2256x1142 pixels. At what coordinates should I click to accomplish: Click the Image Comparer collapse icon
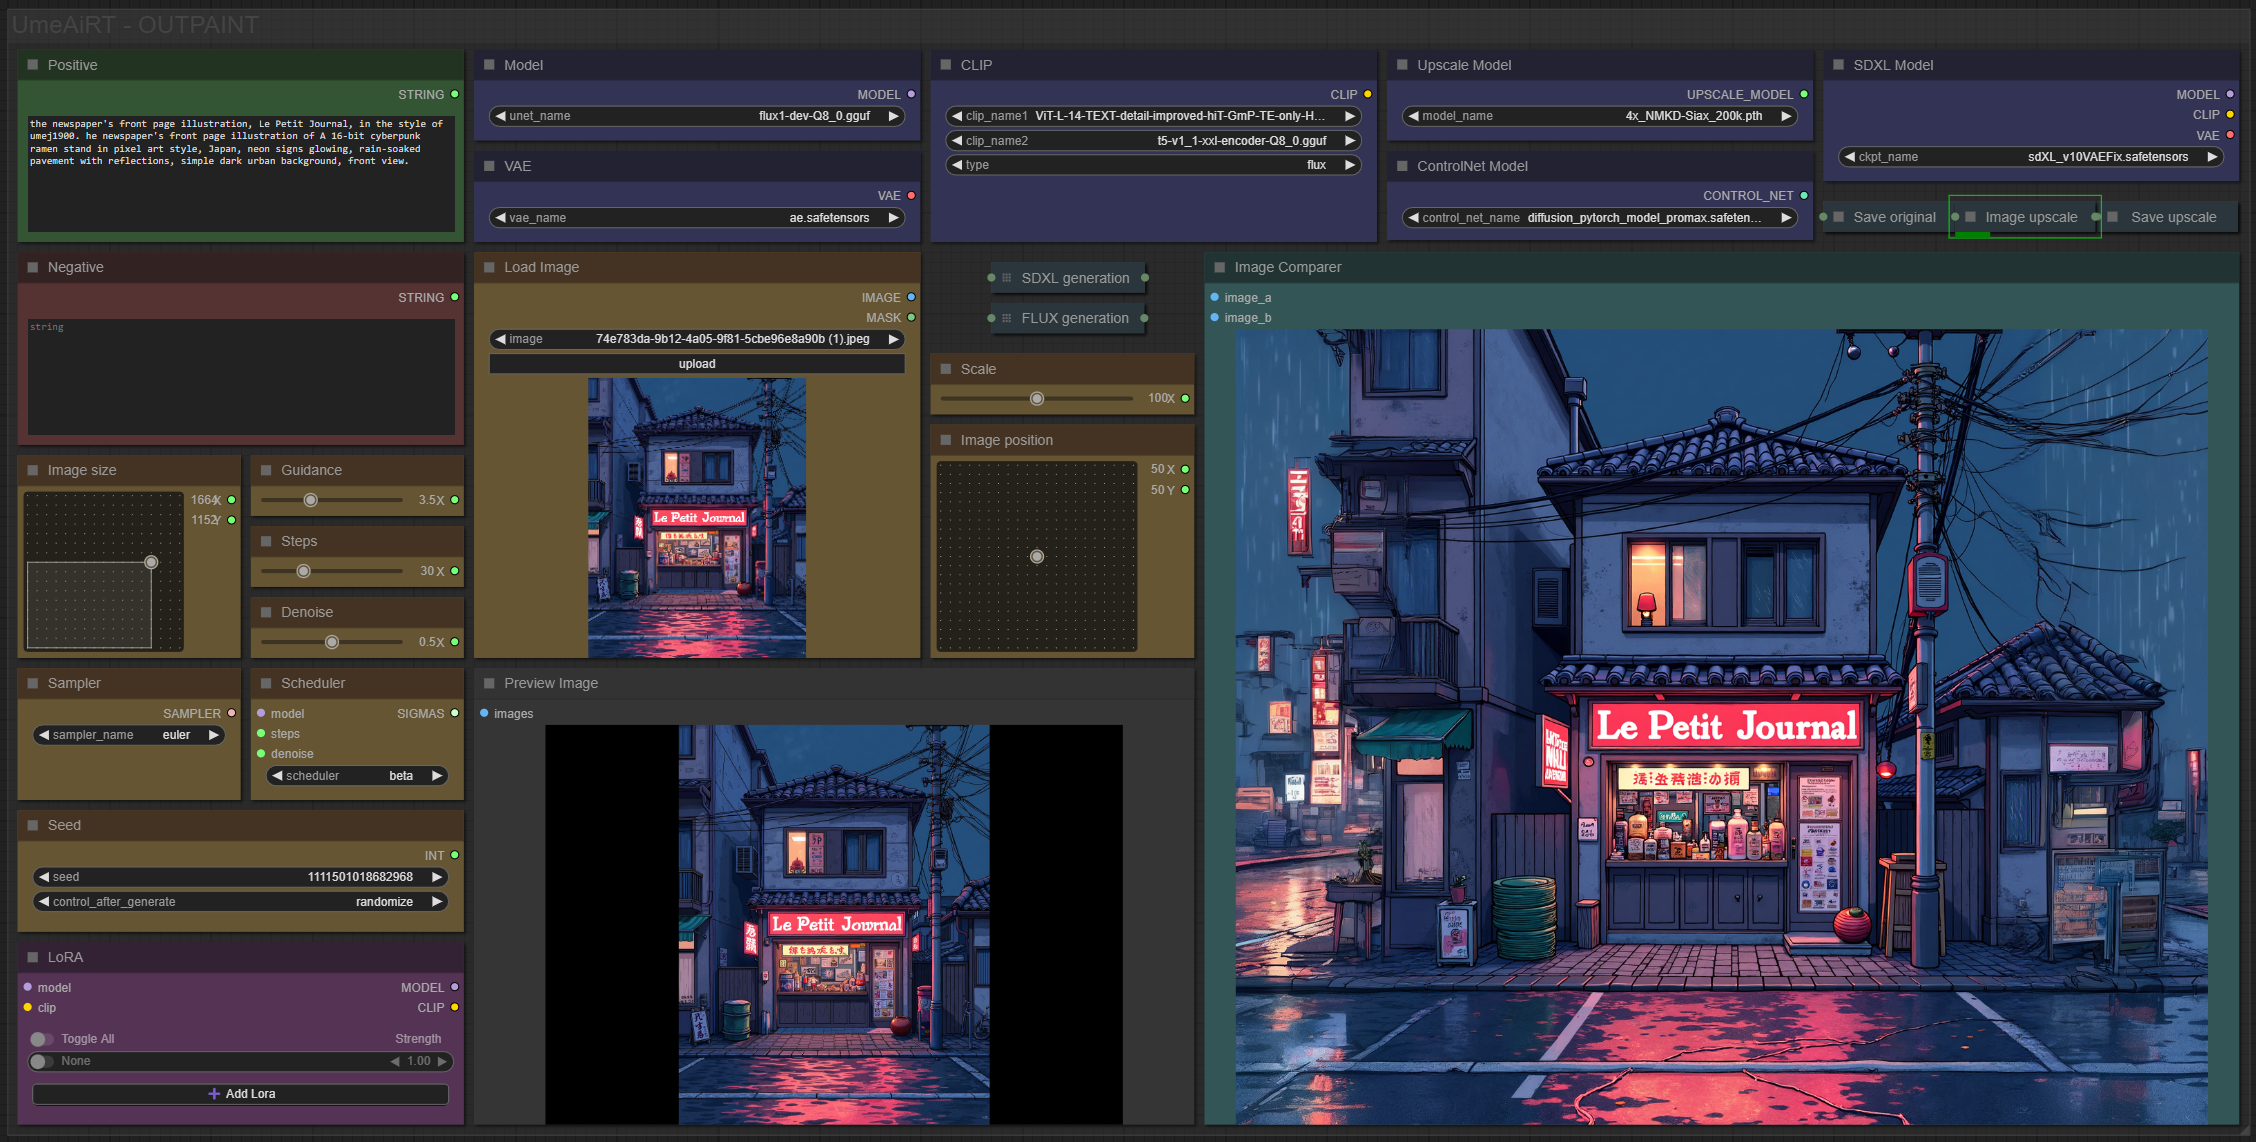pos(1219,267)
